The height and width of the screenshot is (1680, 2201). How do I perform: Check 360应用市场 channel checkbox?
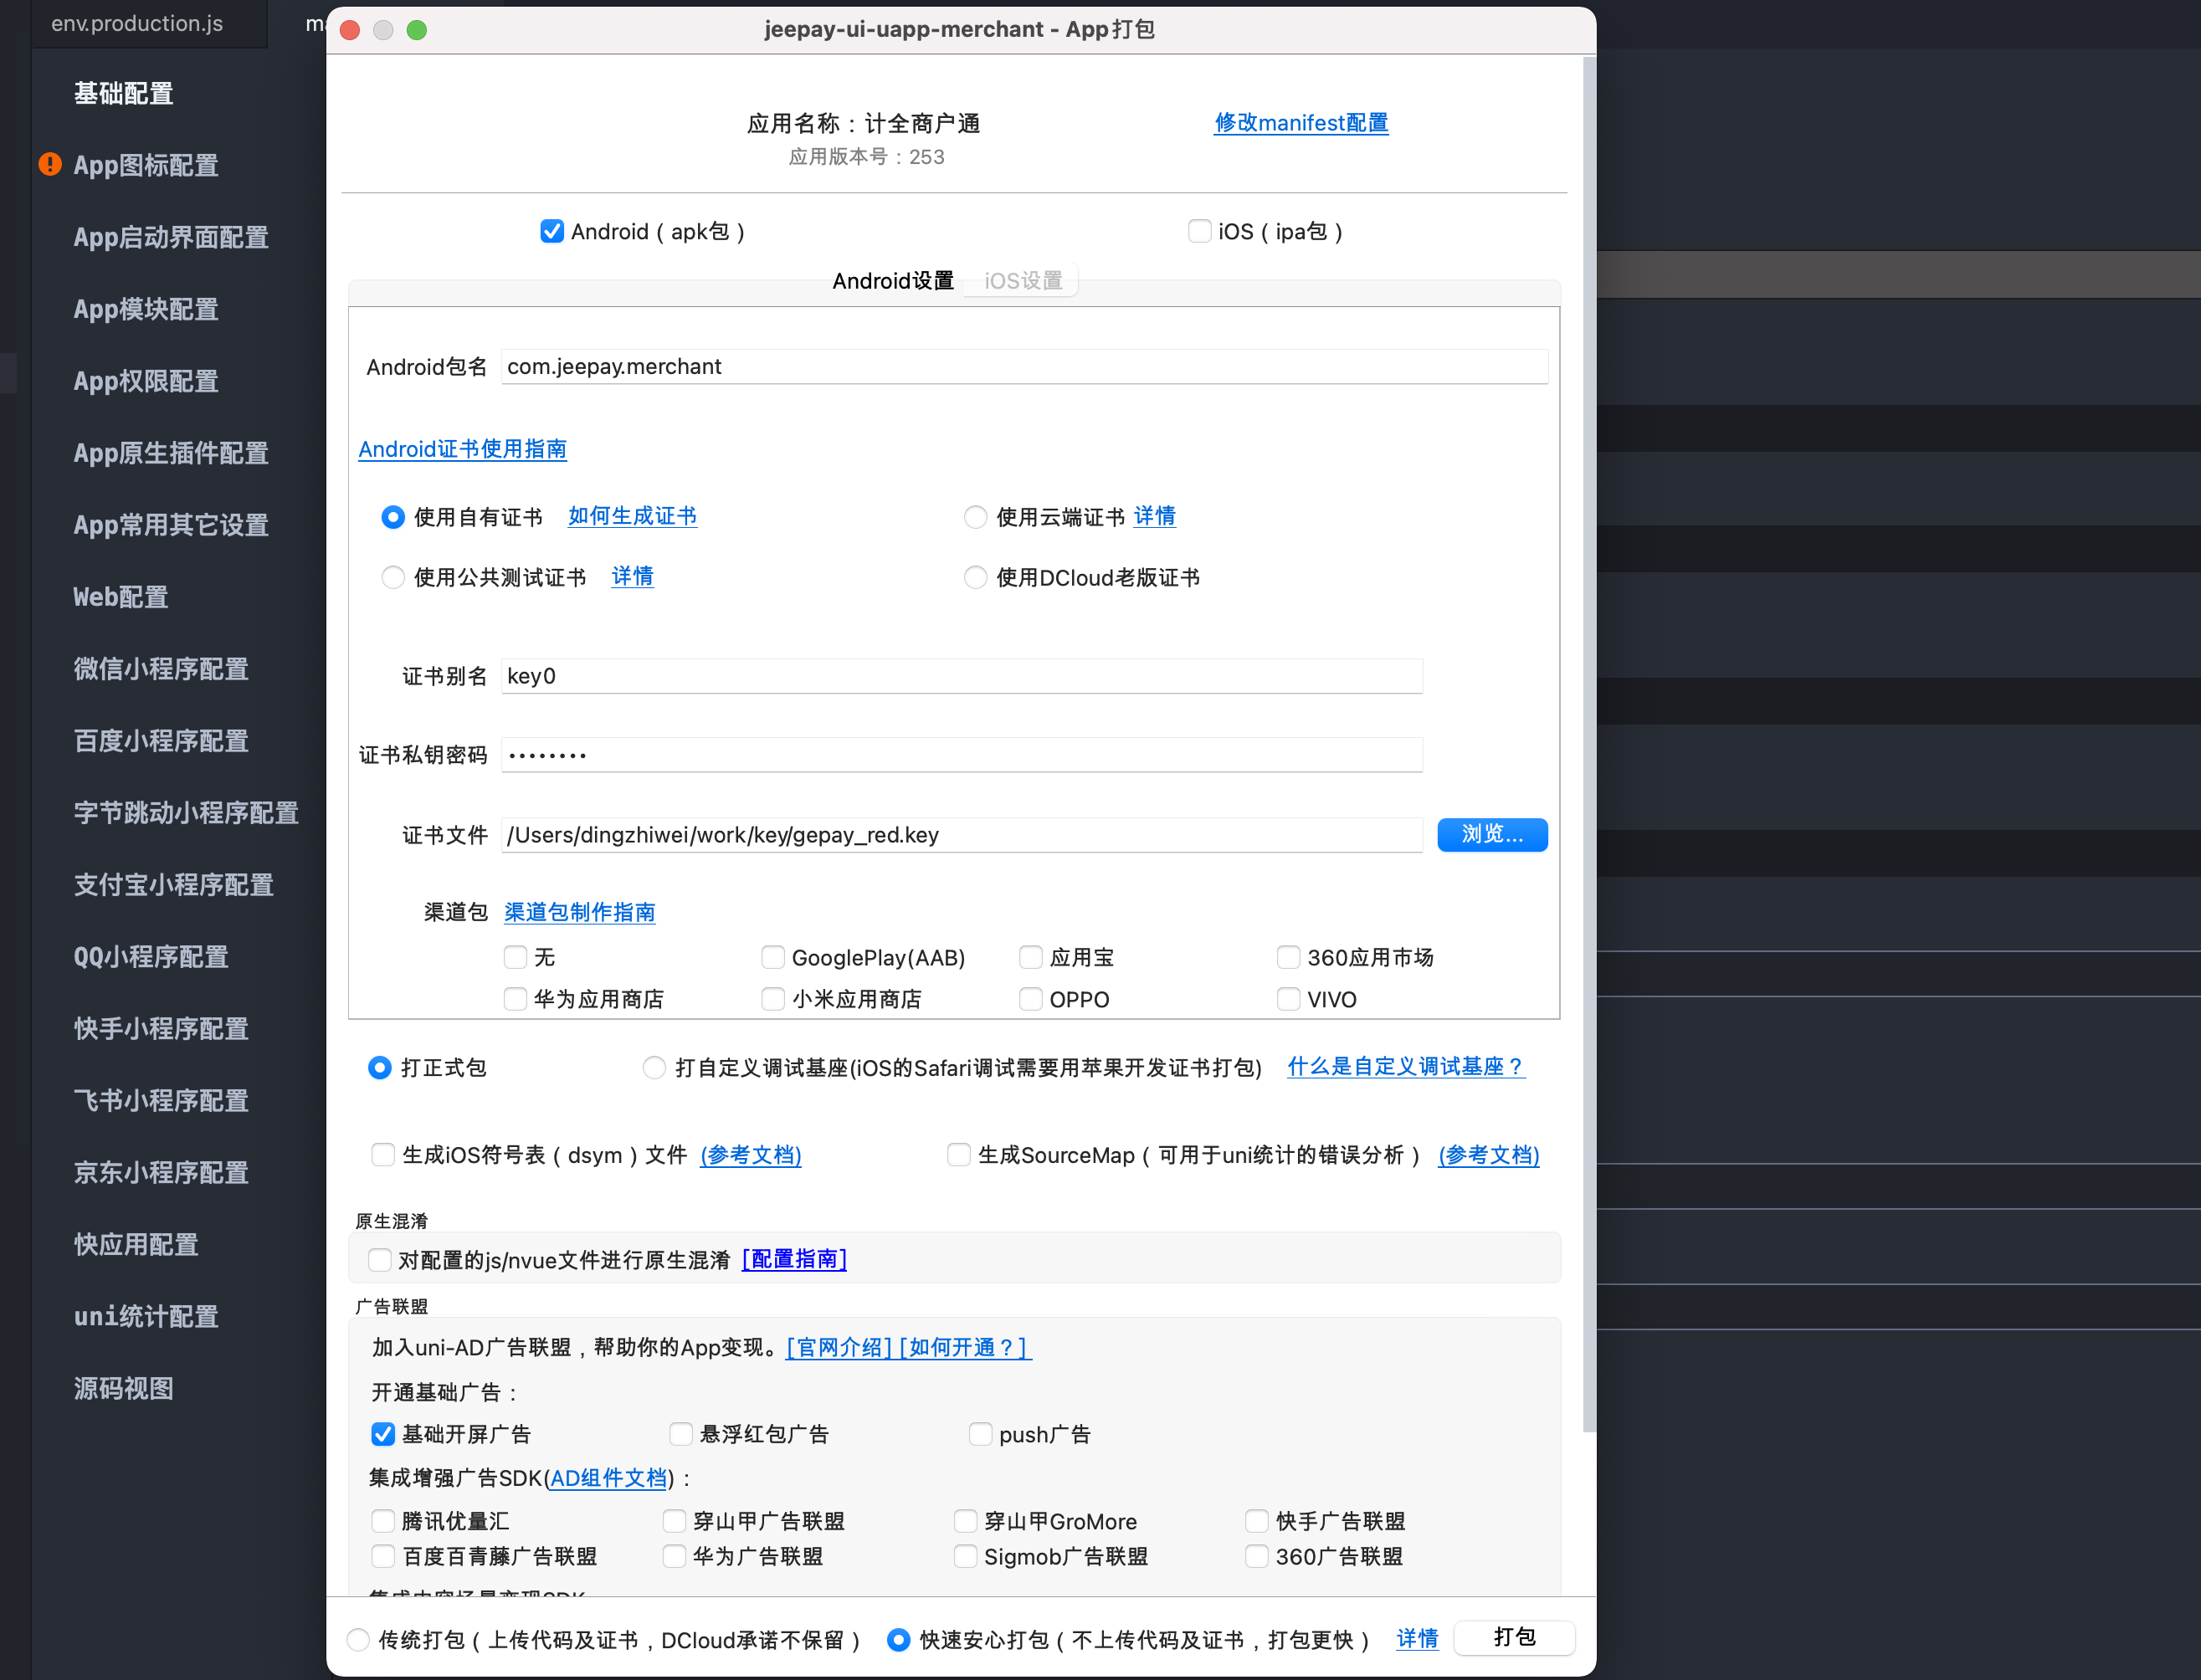click(1289, 957)
